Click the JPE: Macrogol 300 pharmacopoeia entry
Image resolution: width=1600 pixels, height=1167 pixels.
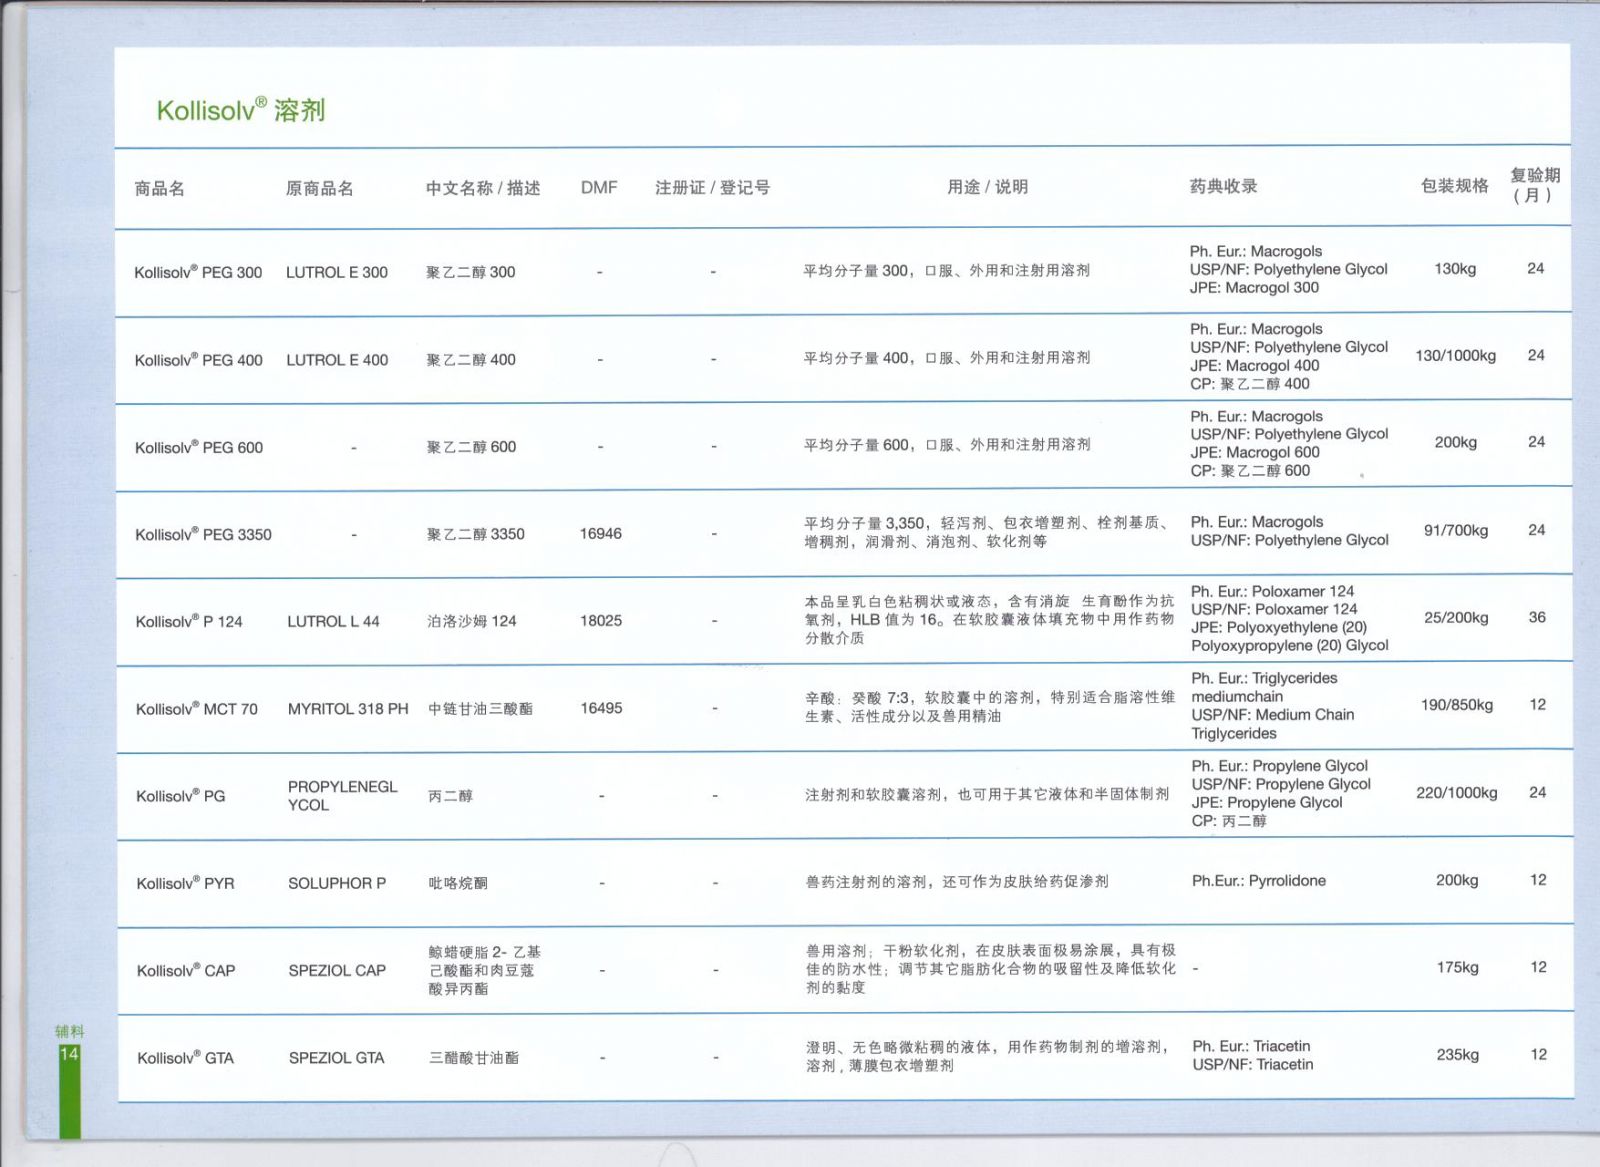(1254, 287)
